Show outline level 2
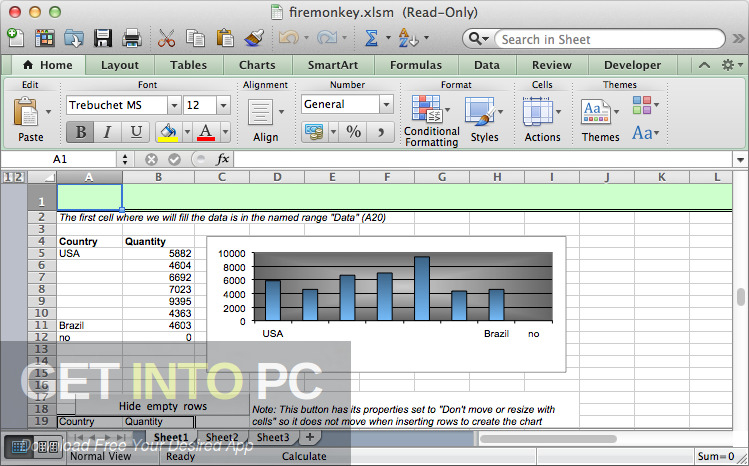The width and height of the screenshot is (749, 466). pos(18,177)
